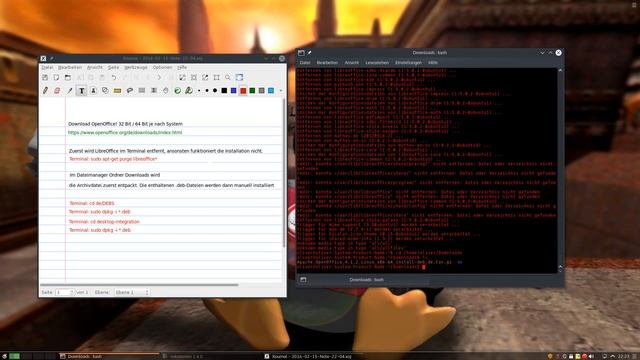
Task: Select the yellow Ruler tool
Action: [118, 90]
